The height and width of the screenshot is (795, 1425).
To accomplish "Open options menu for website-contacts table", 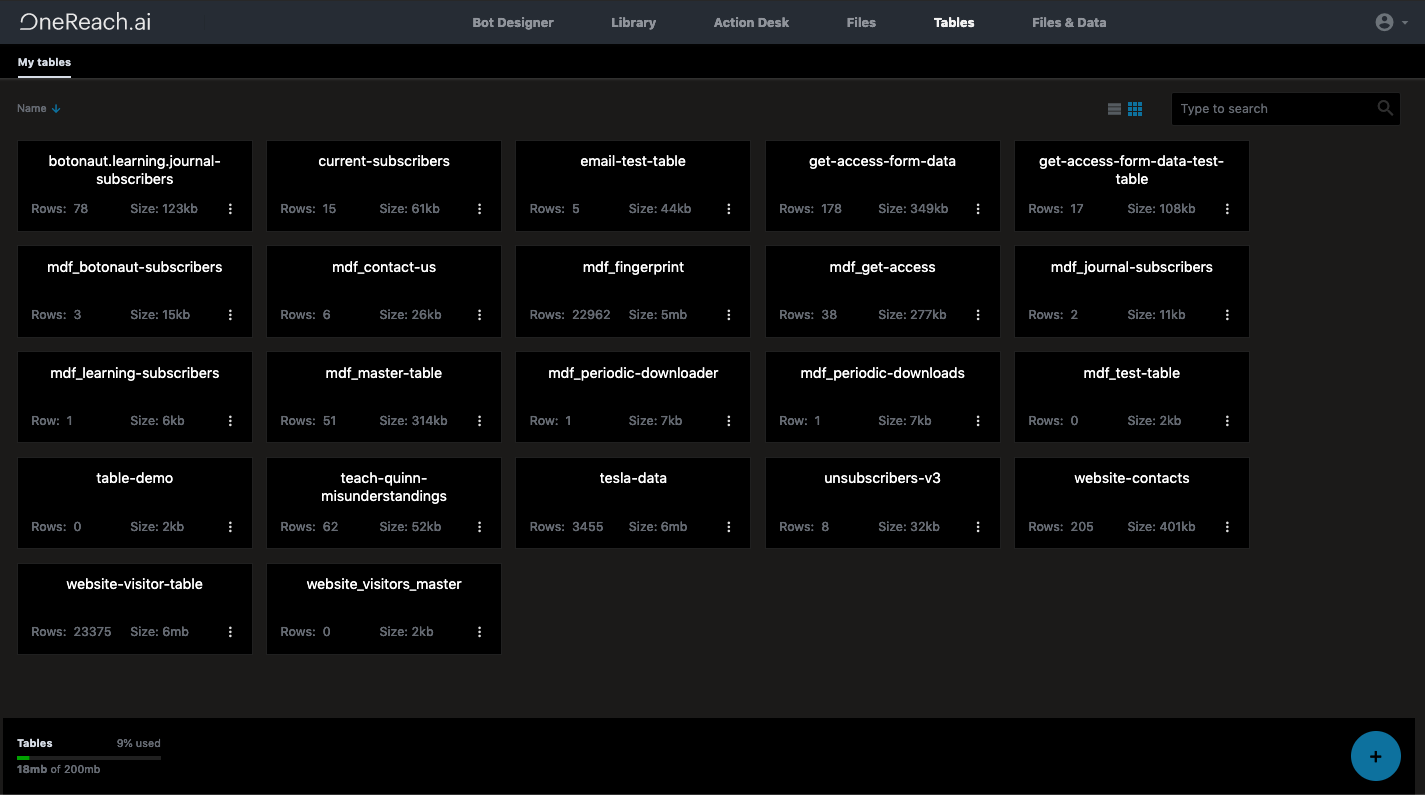I will point(1227,526).
